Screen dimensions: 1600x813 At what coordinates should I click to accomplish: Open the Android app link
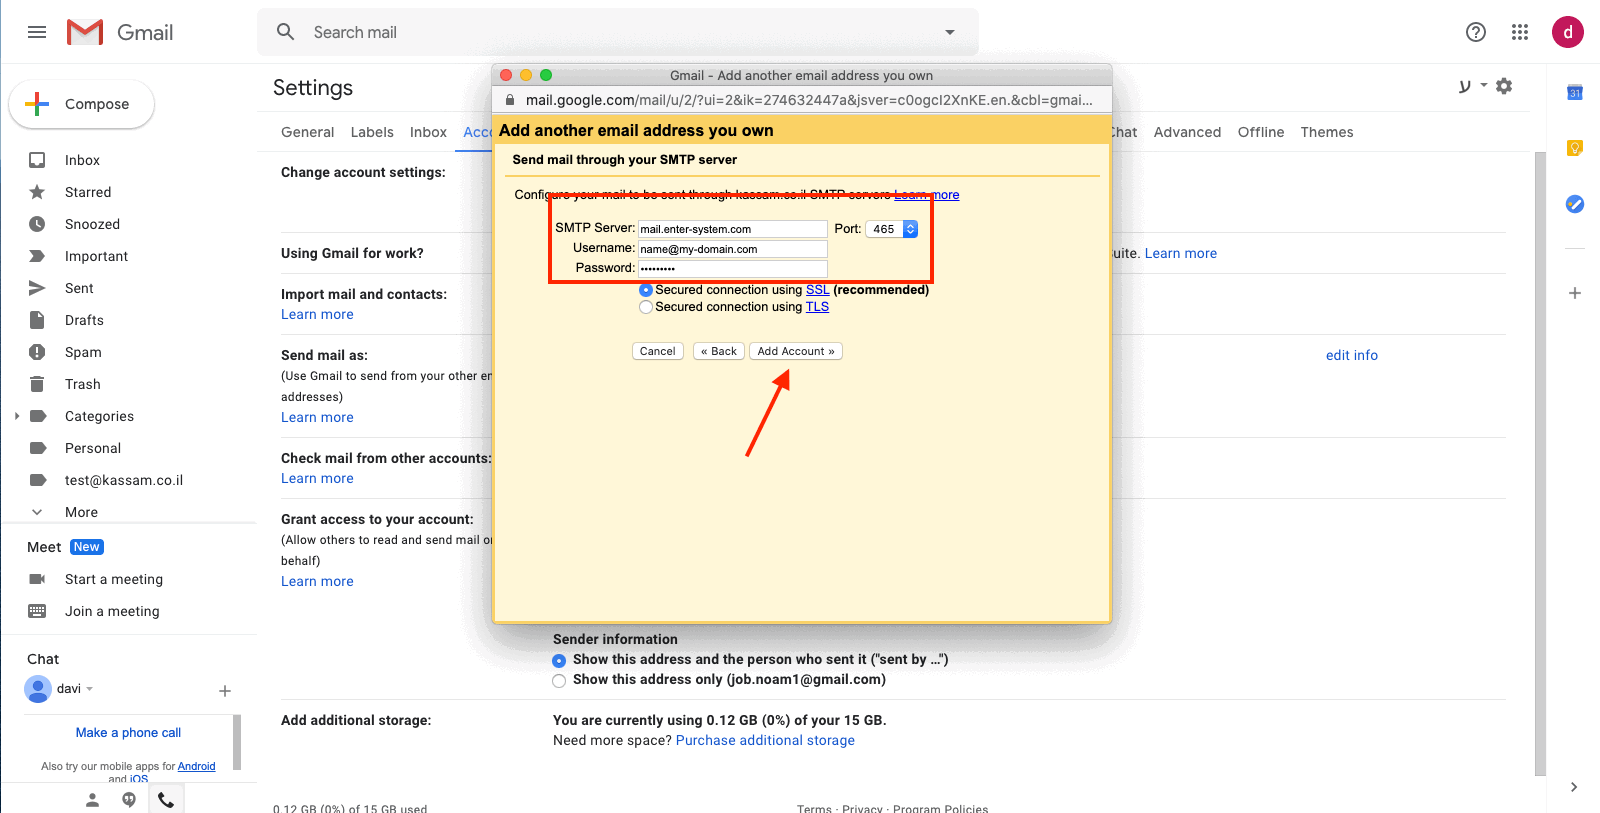196,766
